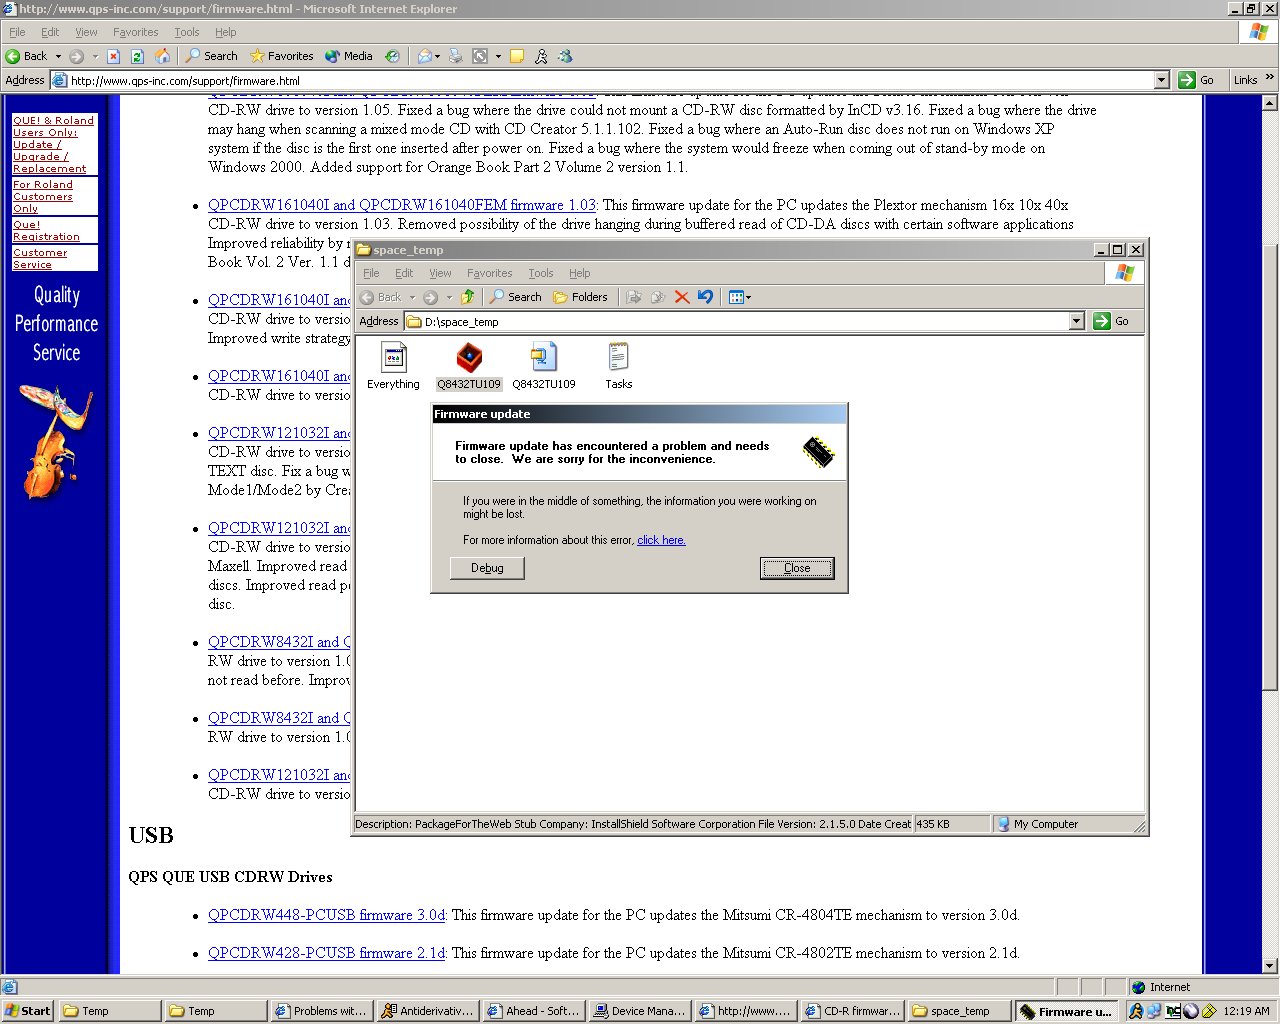Select the Everything file icon

[393, 365]
